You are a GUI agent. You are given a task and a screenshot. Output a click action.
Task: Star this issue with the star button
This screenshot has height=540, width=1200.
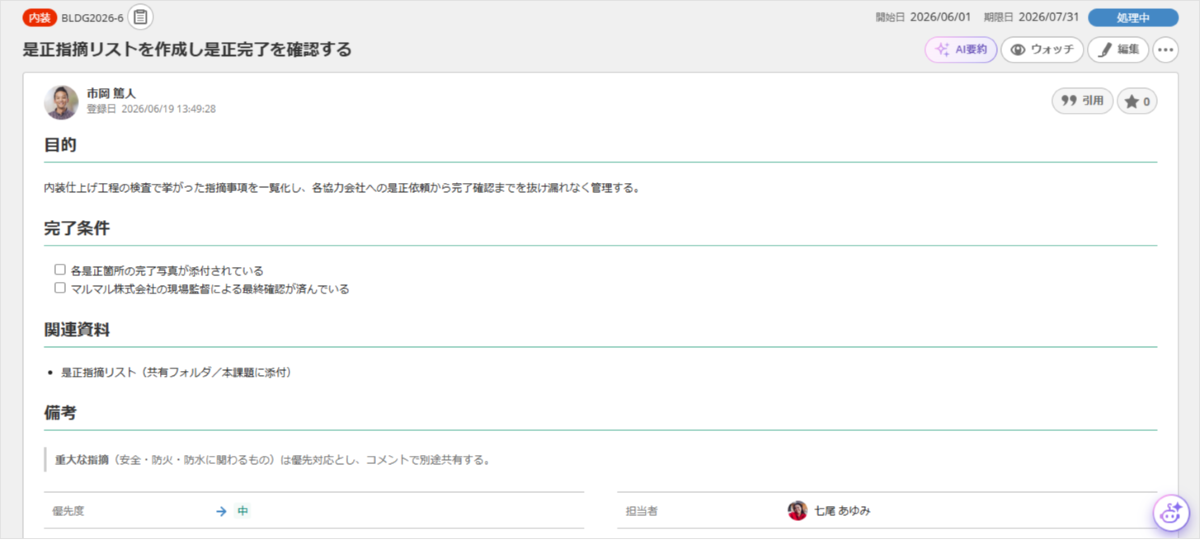[x=1137, y=101]
